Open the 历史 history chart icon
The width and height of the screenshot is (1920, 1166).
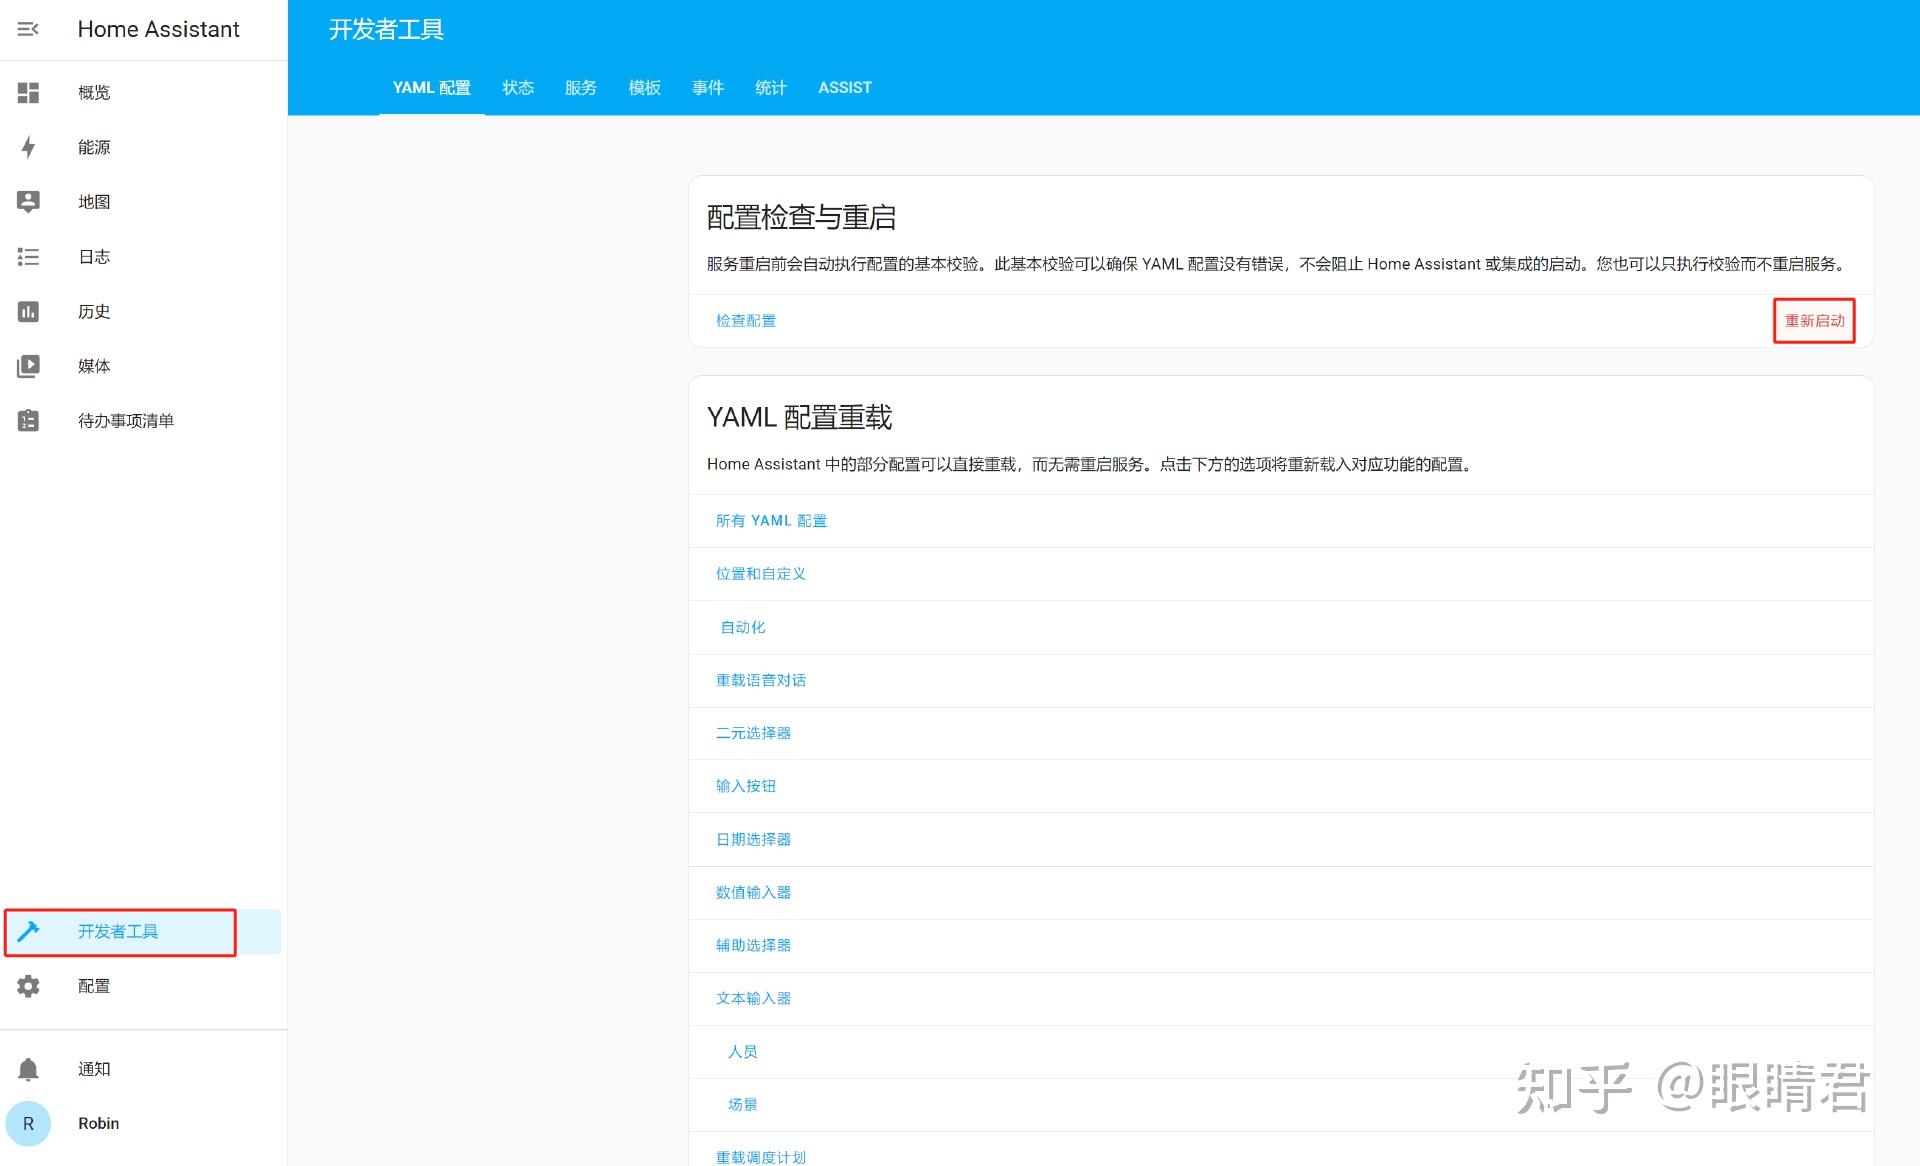coord(28,311)
